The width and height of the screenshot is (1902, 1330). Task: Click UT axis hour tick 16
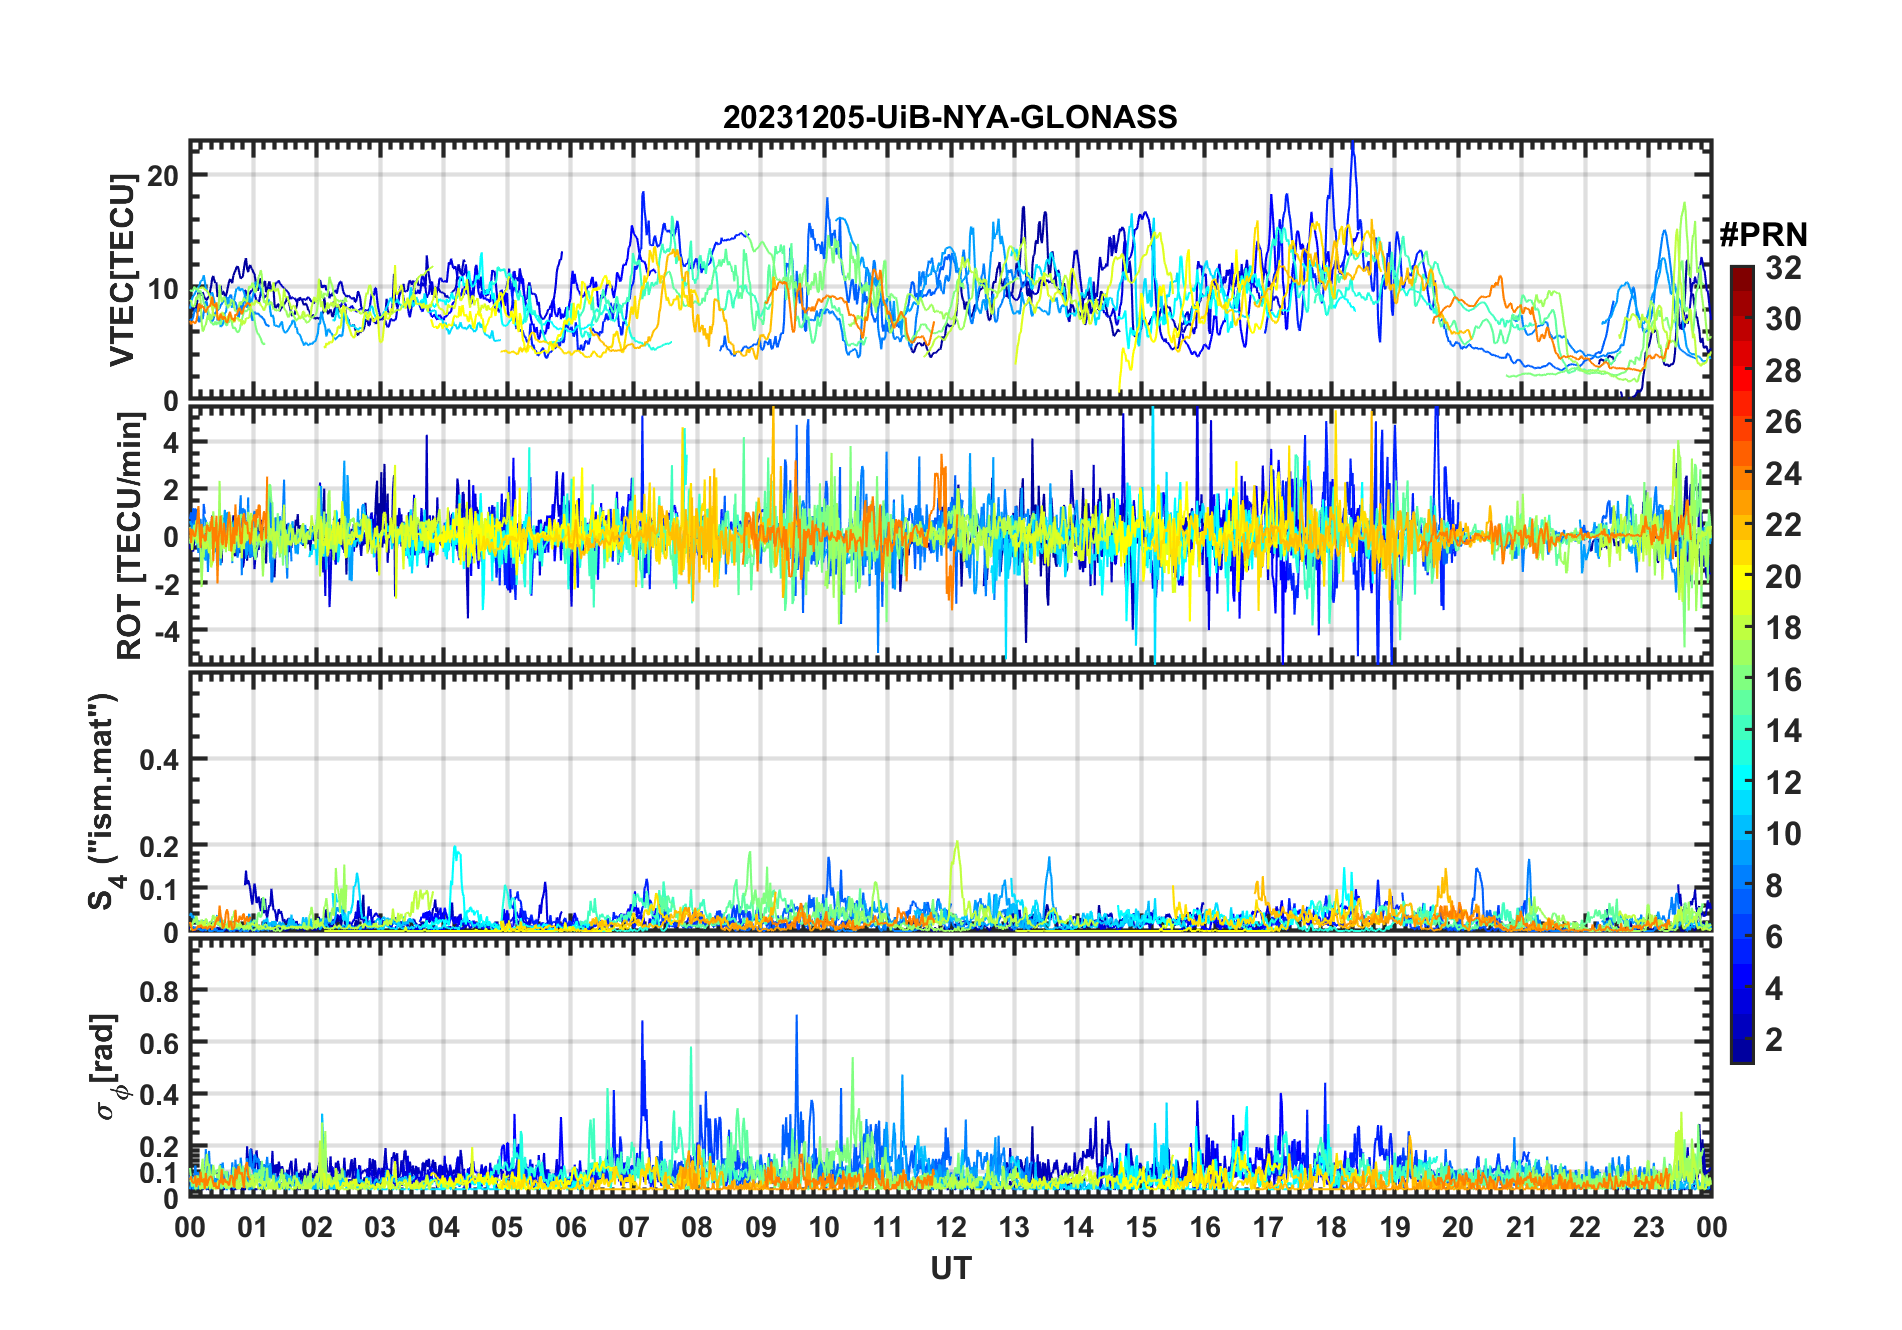coord(1205,1227)
